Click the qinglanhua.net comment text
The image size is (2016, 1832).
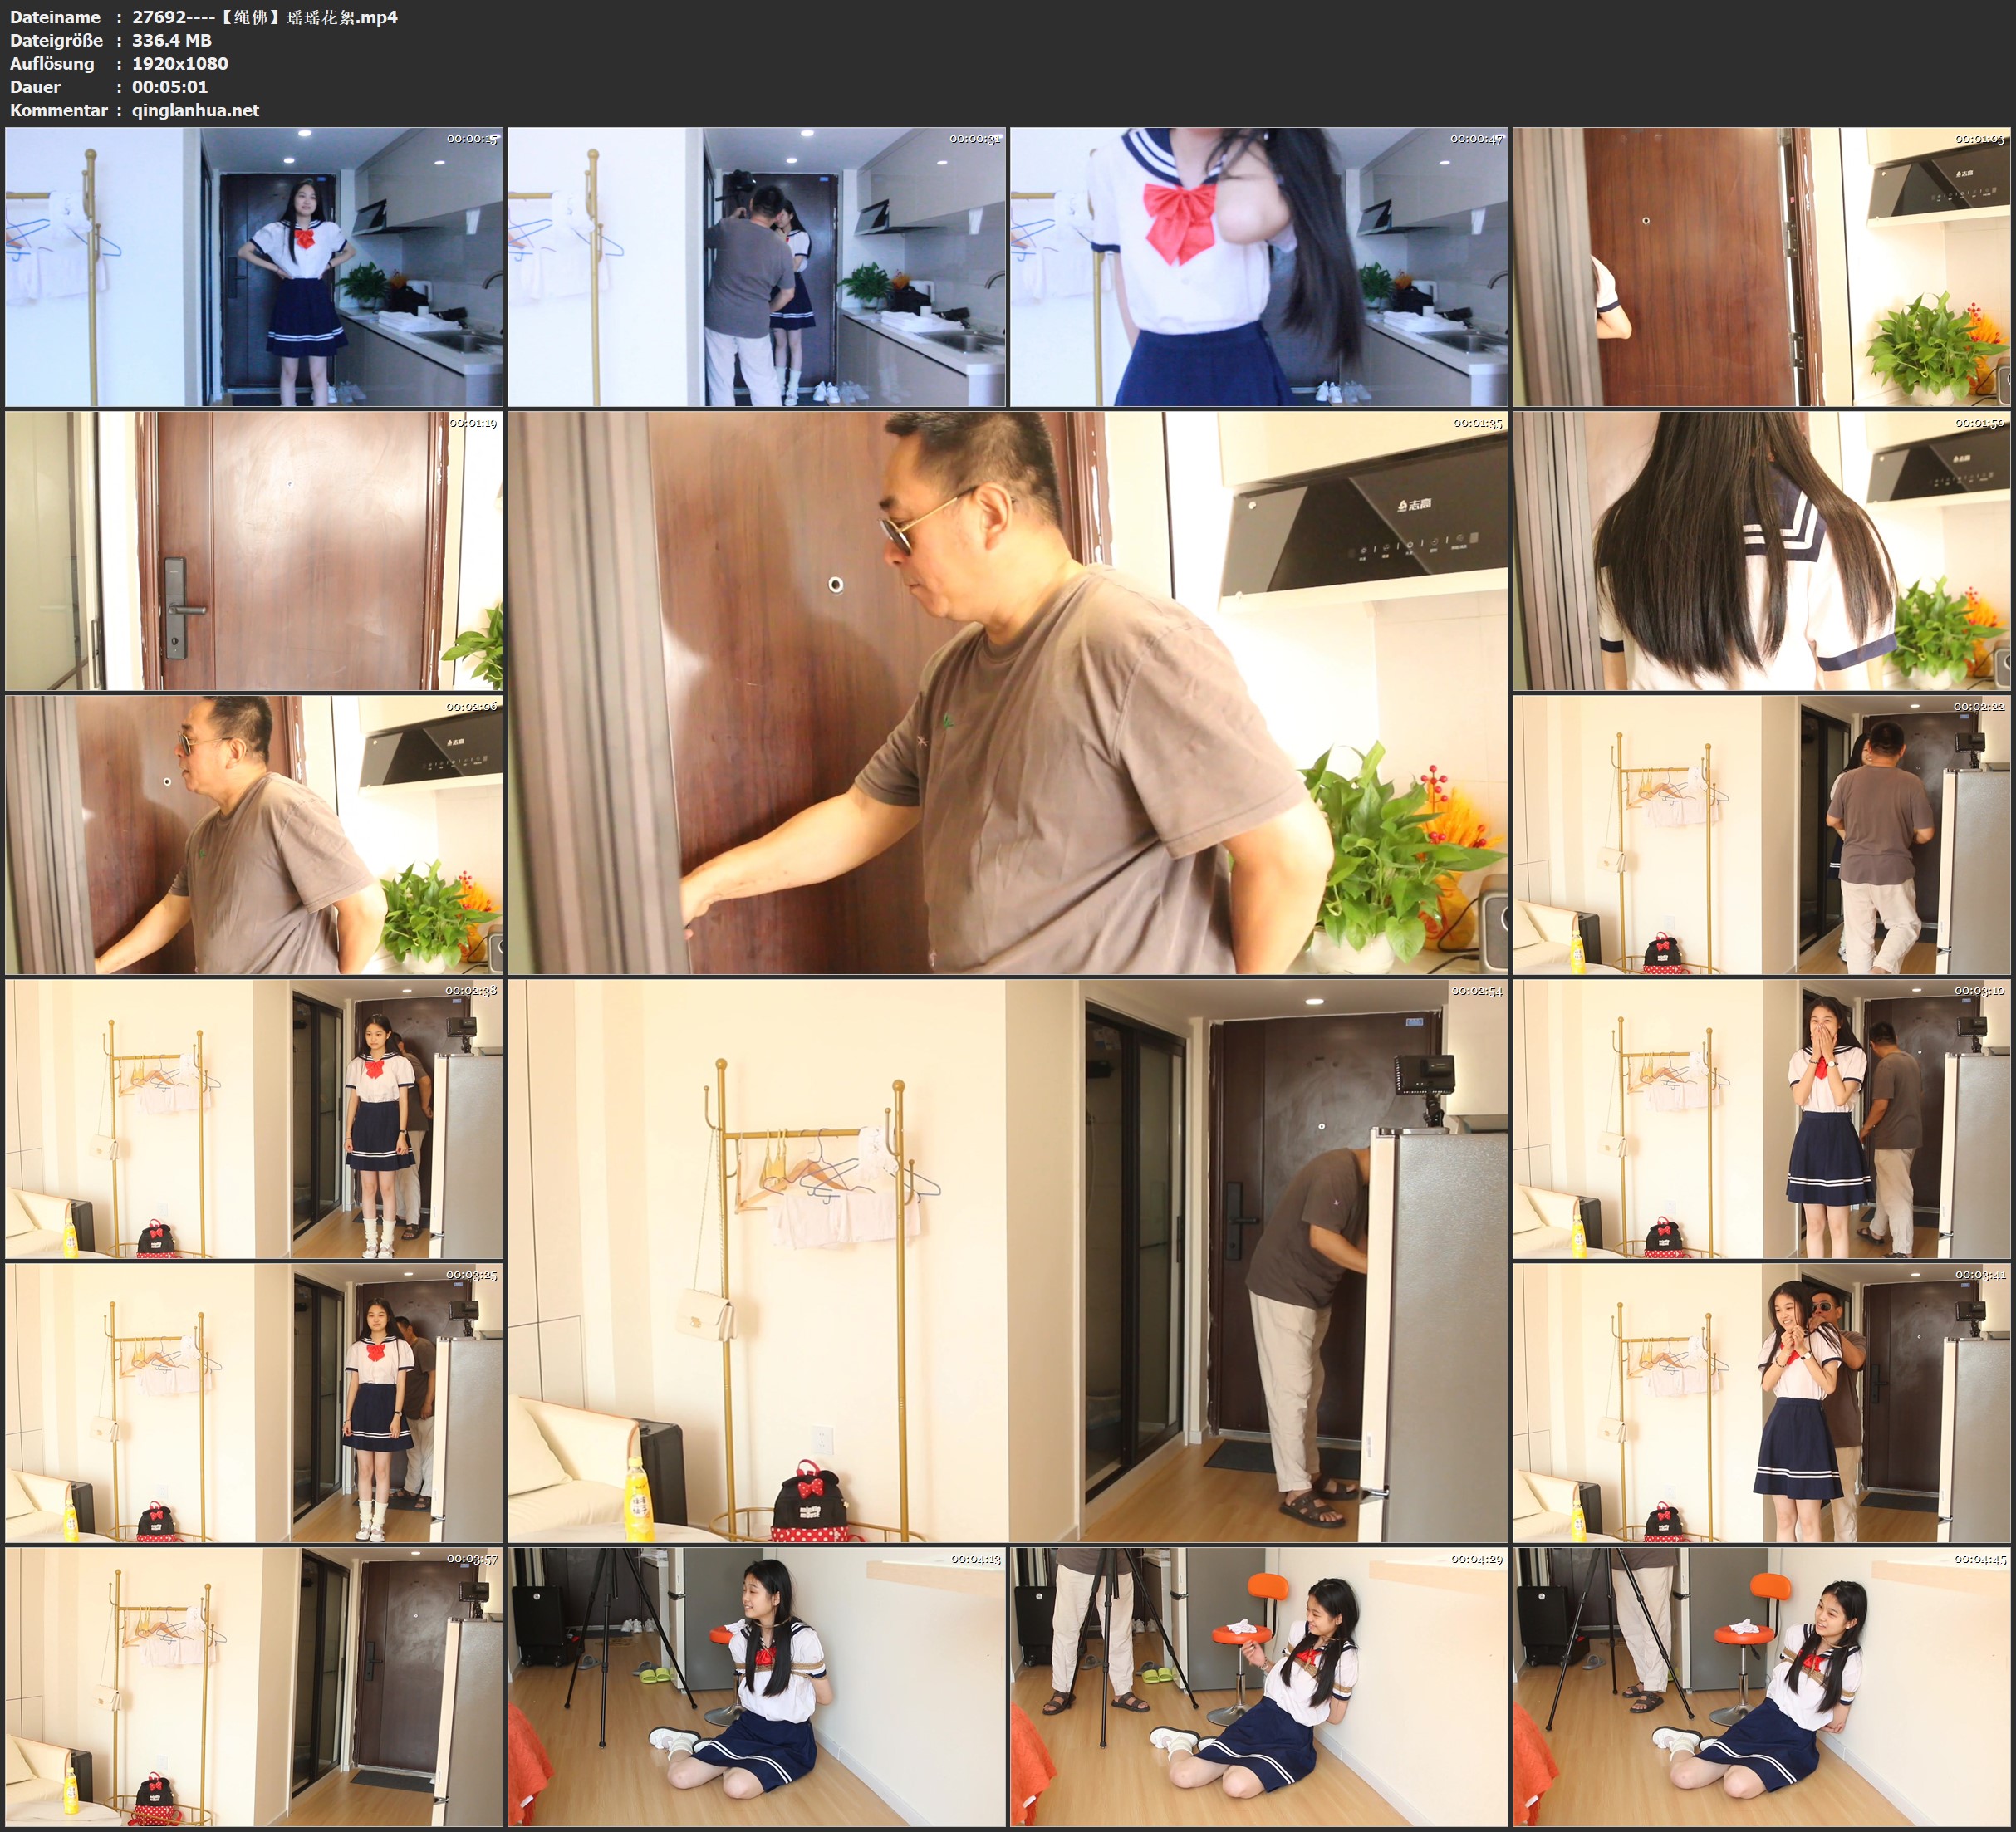pos(195,110)
